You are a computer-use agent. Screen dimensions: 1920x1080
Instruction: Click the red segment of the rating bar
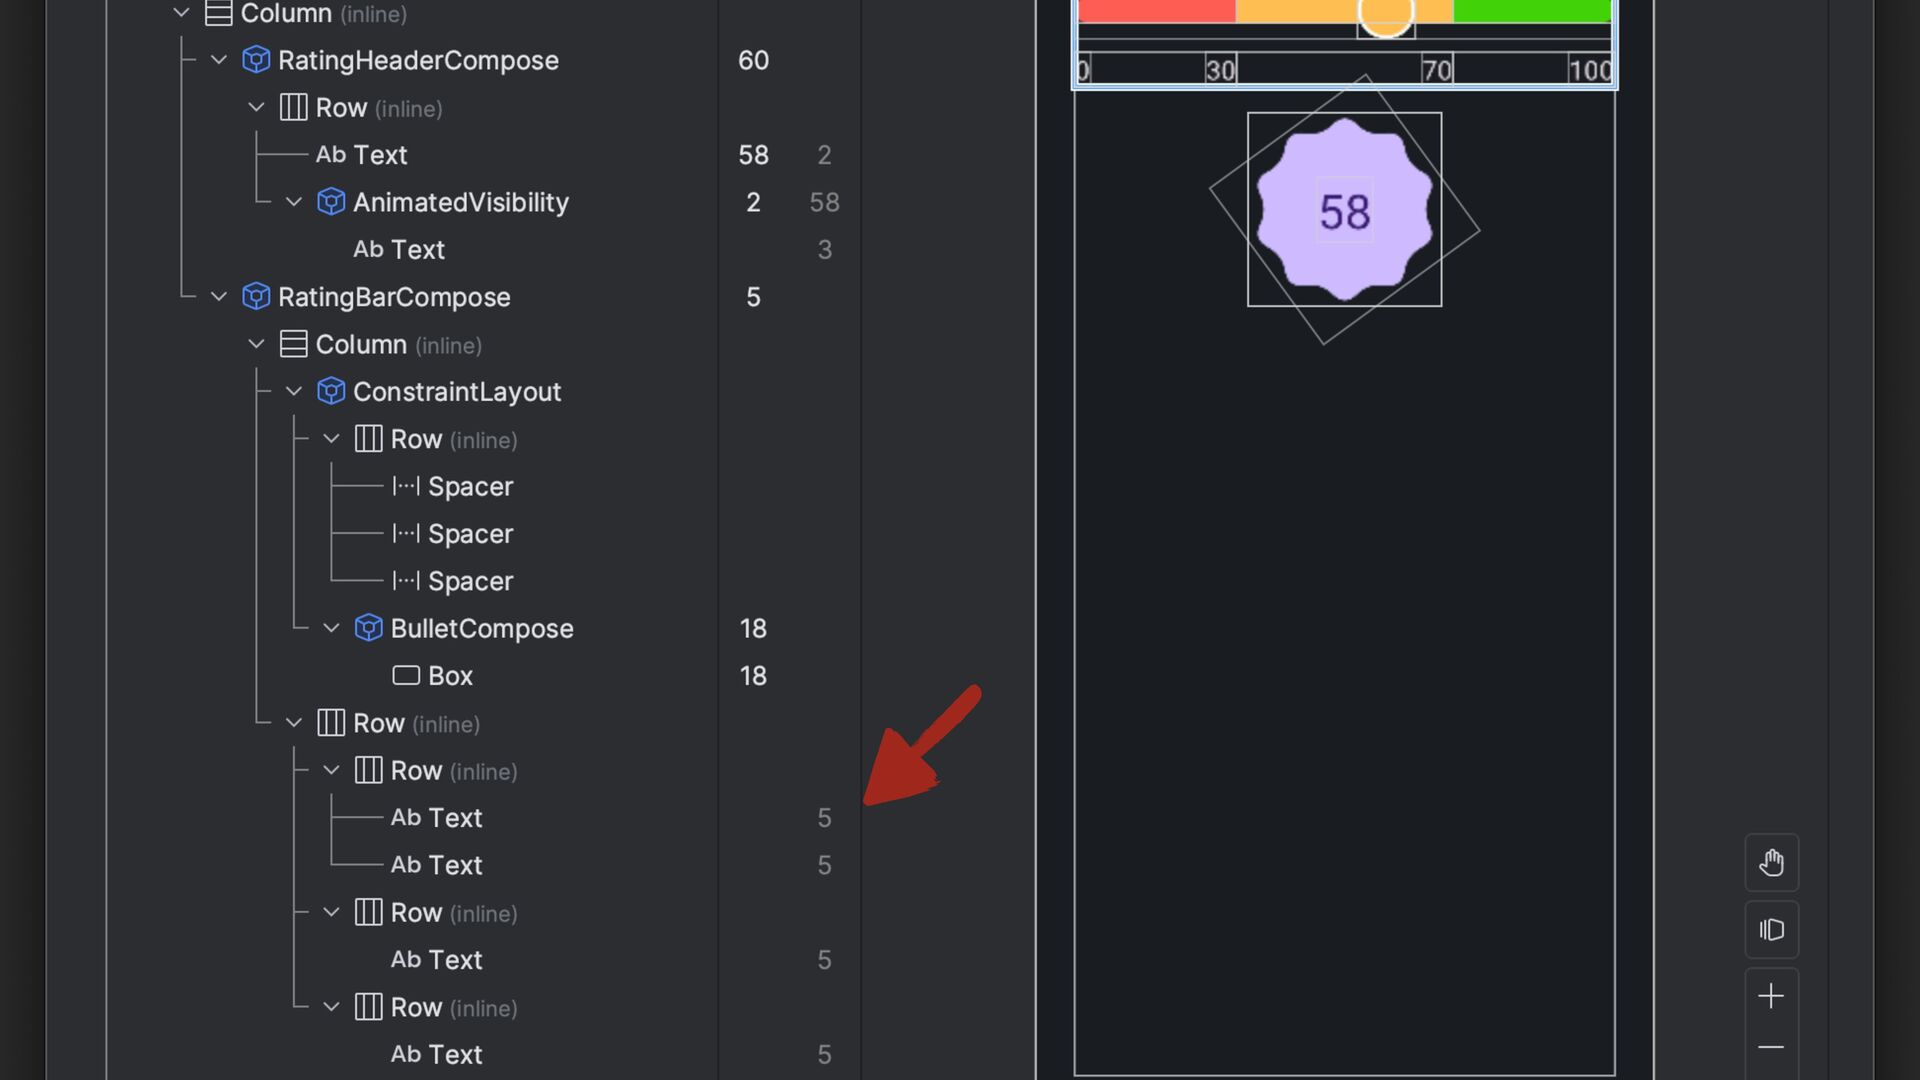(x=1155, y=10)
